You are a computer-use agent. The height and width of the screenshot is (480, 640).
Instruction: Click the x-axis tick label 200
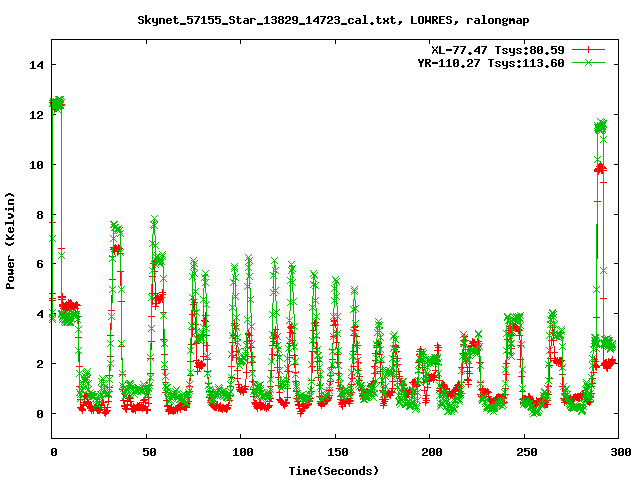[x=432, y=452]
